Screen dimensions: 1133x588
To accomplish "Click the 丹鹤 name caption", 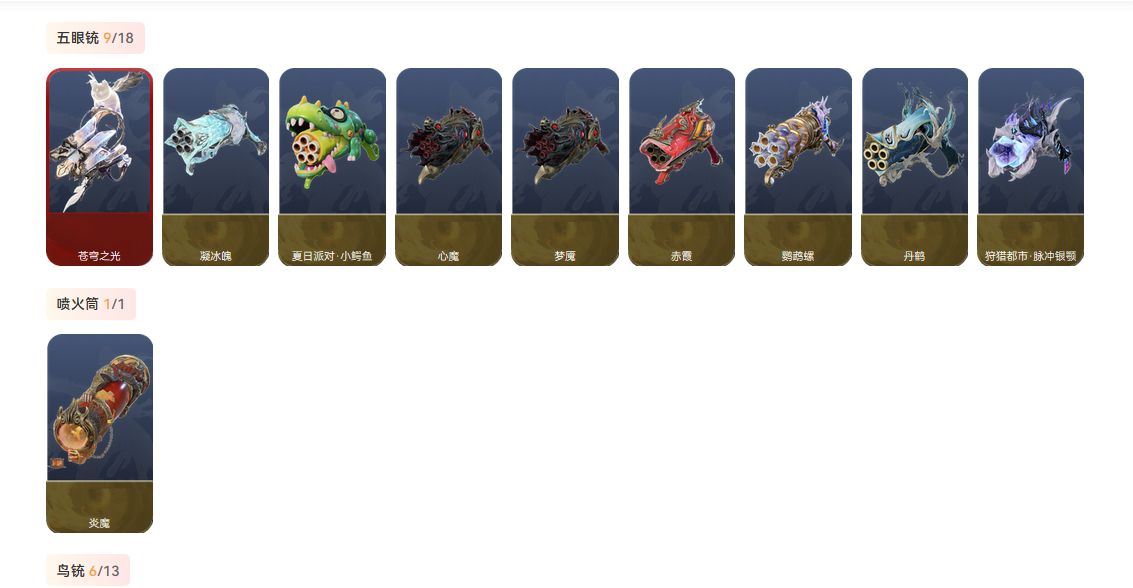I will [915, 256].
